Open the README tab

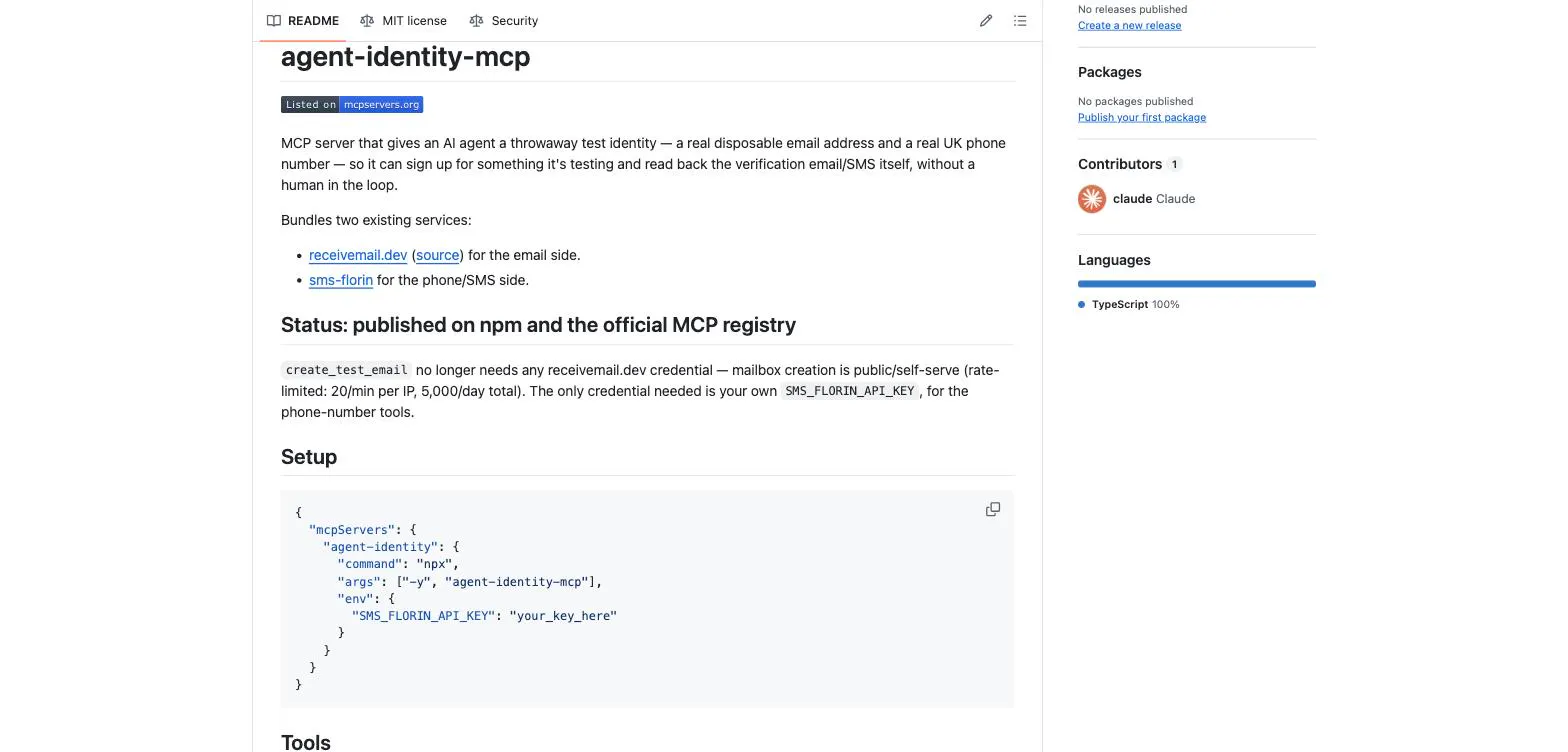[x=303, y=20]
